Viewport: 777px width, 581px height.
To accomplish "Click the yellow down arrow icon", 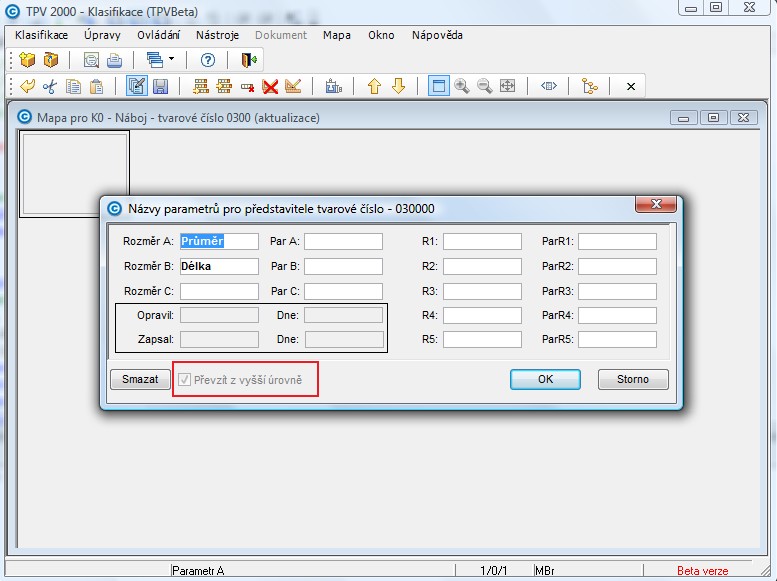I will tap(398, 86).
